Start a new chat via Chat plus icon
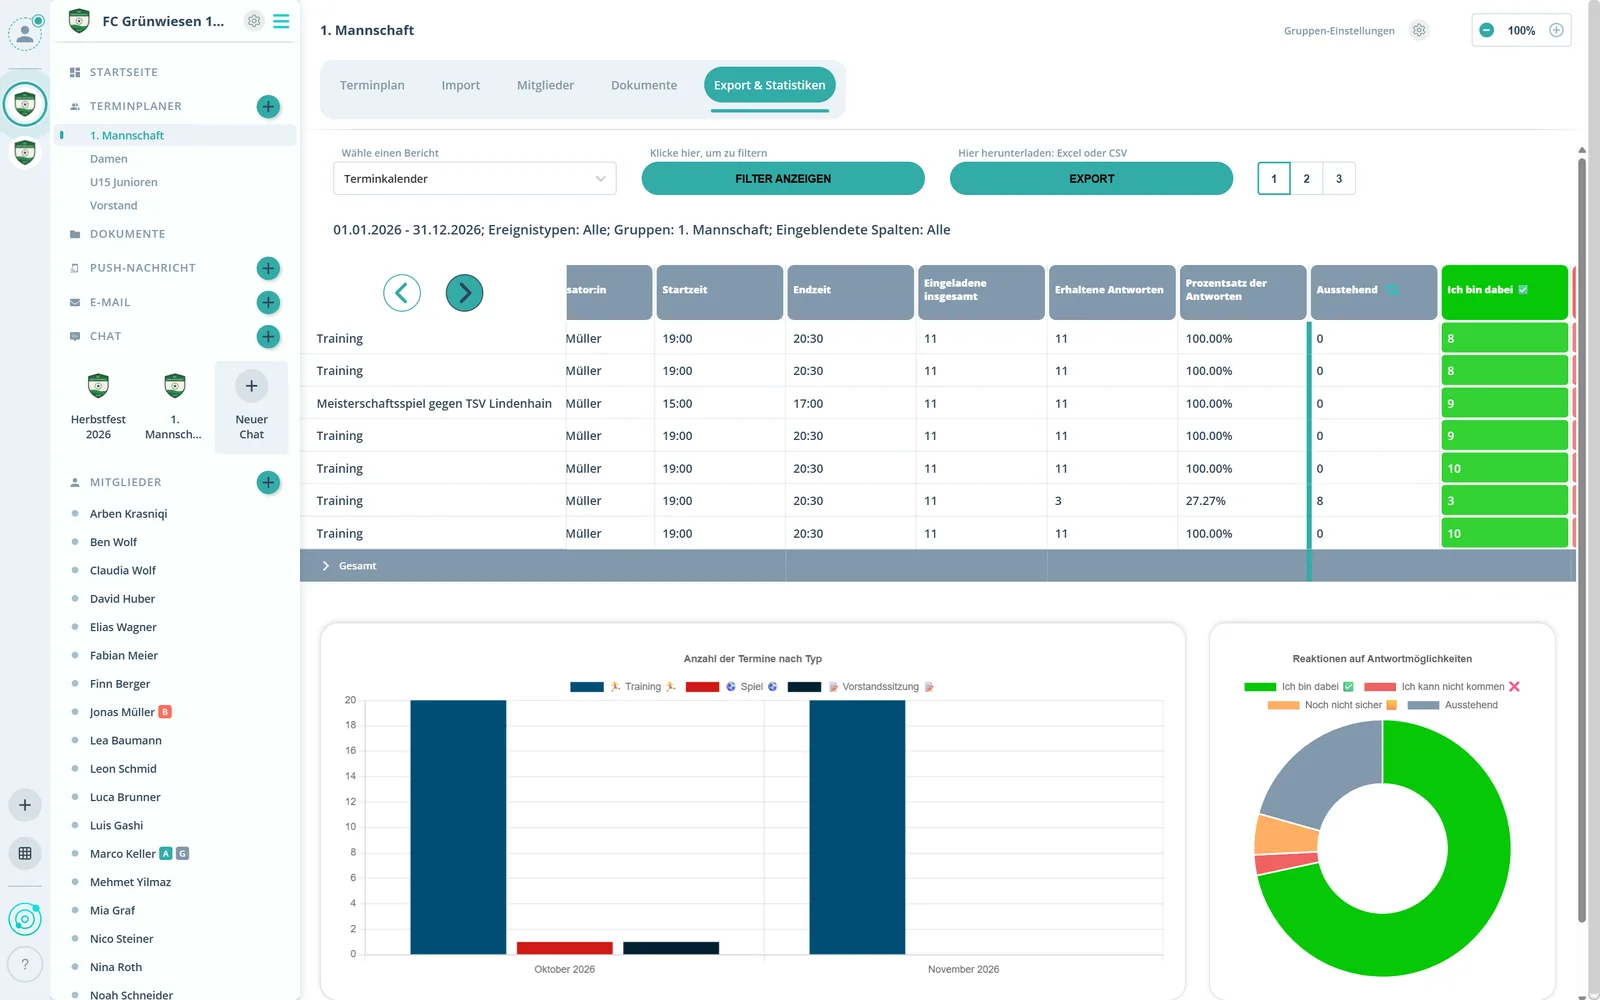Image resolution: width=1600 pixels, height=1000 pixels. [x=268, y=336]
